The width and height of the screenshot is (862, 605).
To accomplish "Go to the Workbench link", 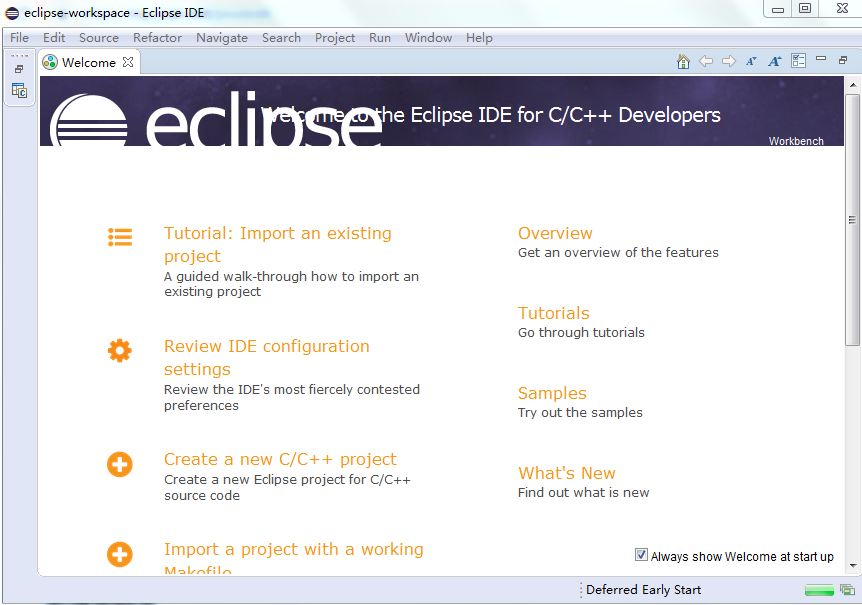I will (x=796, y=141).
